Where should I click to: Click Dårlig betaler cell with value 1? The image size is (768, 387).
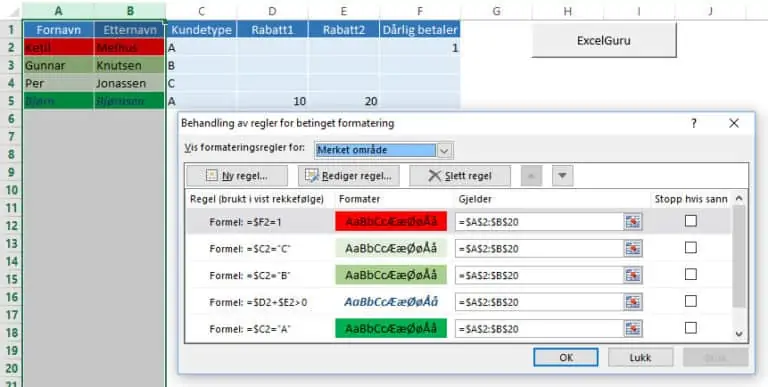coord(420,48)
